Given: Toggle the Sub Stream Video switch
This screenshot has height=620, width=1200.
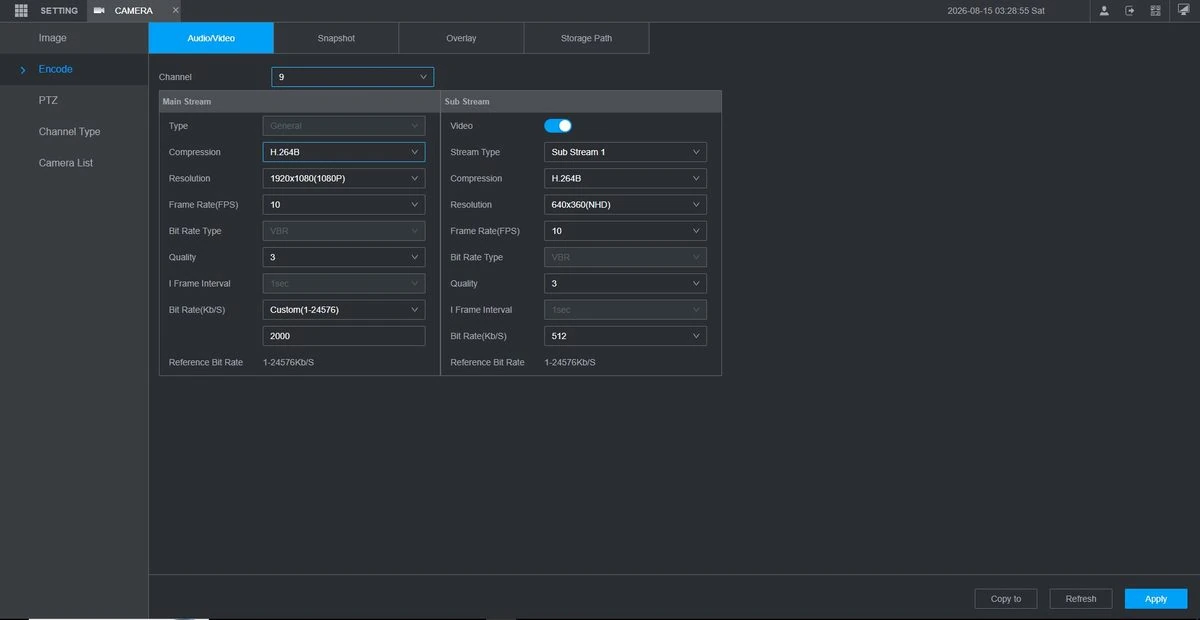Looking at the screenshot, I should click(558, 126).
